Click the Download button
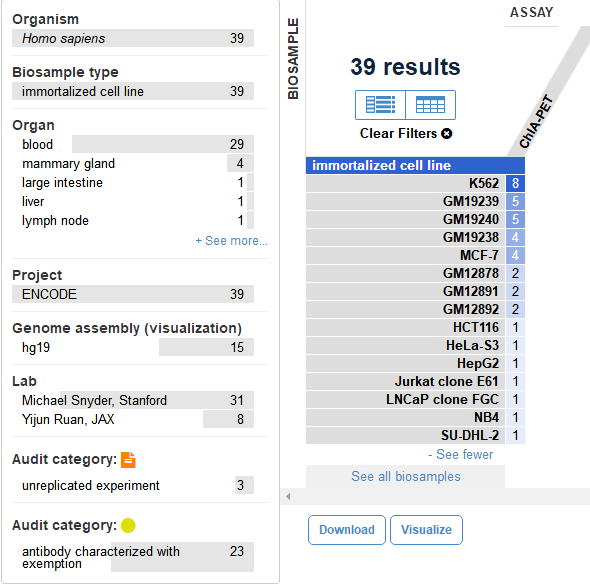Image resolution: width=590 pixels, height=588 pixels. click(x=347, y=530)
